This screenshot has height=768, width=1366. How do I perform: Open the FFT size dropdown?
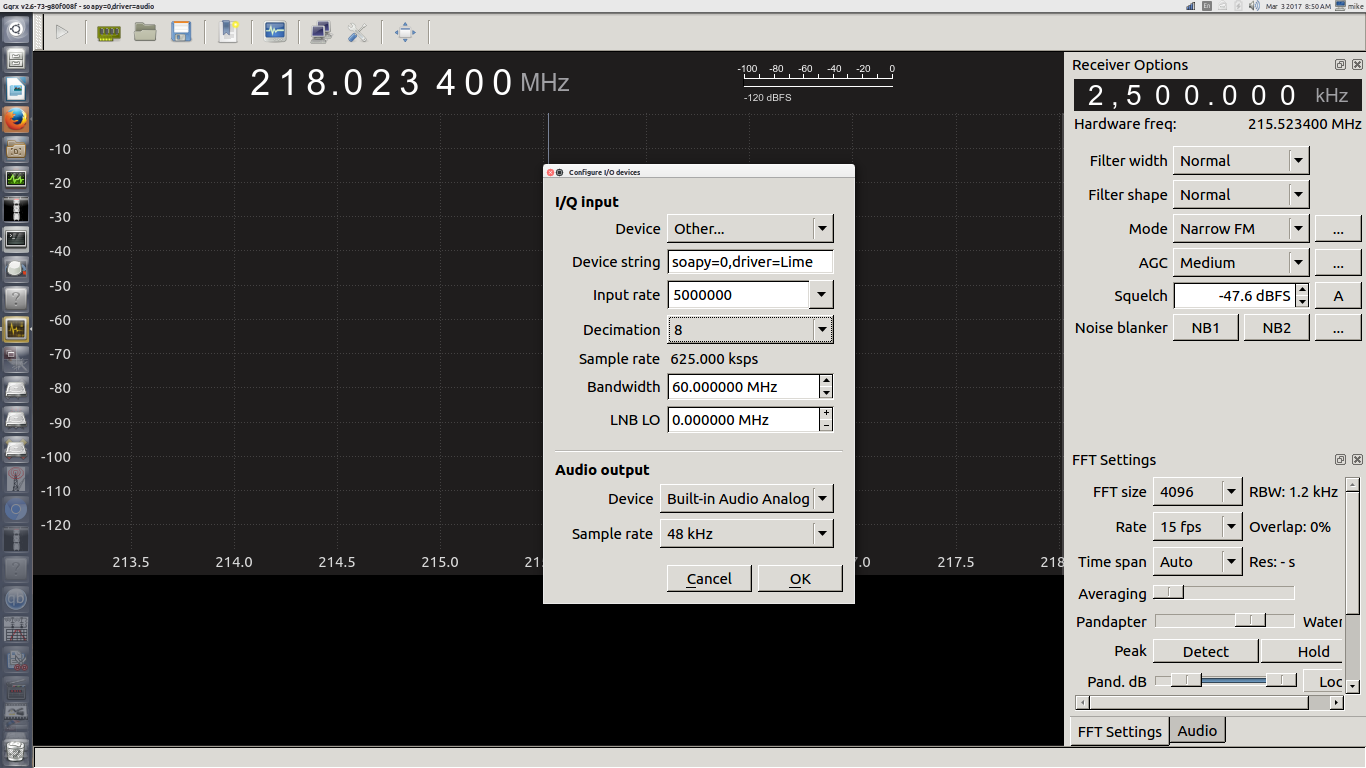tap(1198, 491)
